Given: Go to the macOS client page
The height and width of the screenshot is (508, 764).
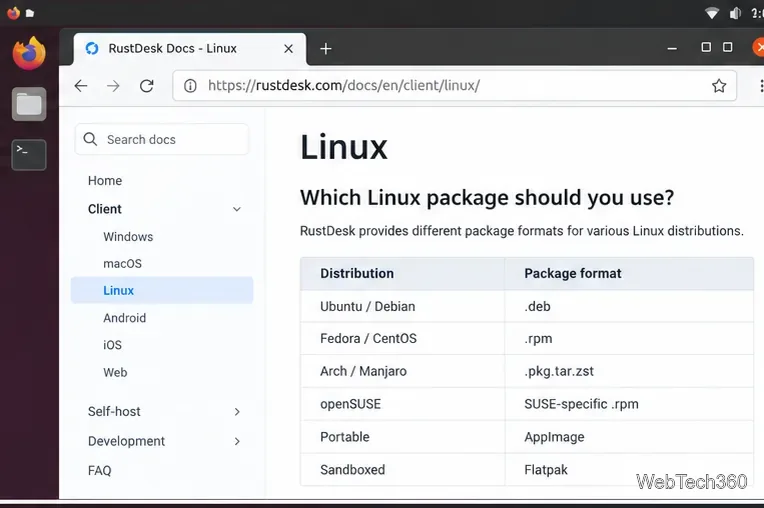Looking at the screenshot, I should click(x=122, y=263).
